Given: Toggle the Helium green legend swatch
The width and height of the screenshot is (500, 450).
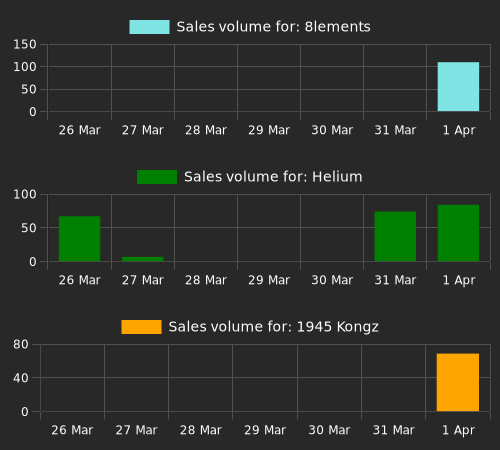Looking at the screenshot, I should (x=157, y=177).
